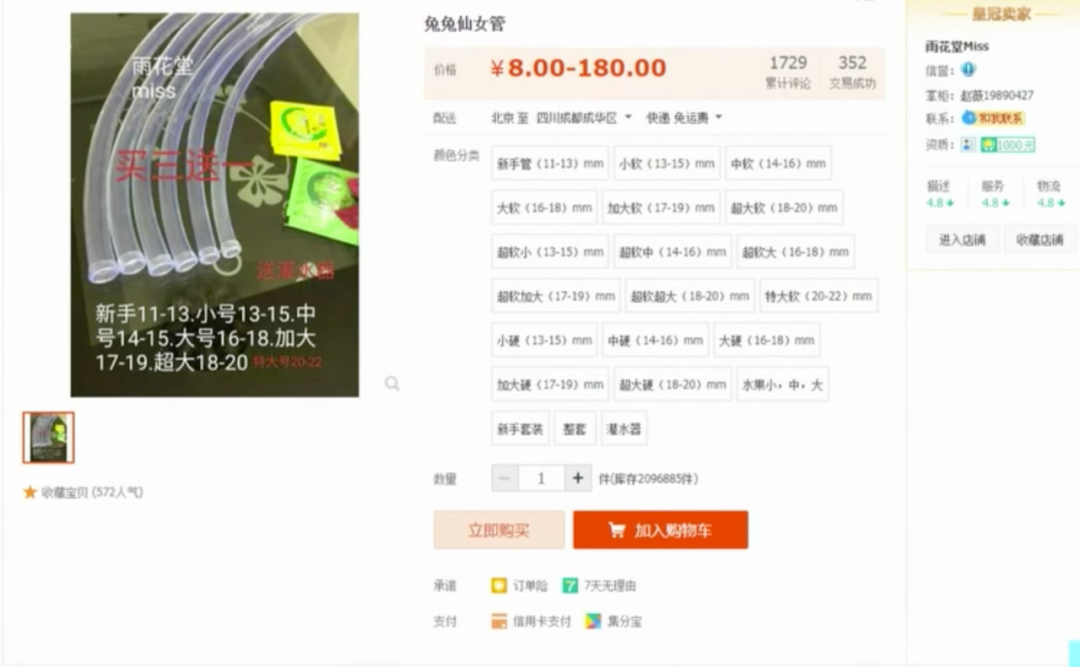Increase quantity with the plus button
This screenshot has width=1080, height=667.
tap(578, 478)
